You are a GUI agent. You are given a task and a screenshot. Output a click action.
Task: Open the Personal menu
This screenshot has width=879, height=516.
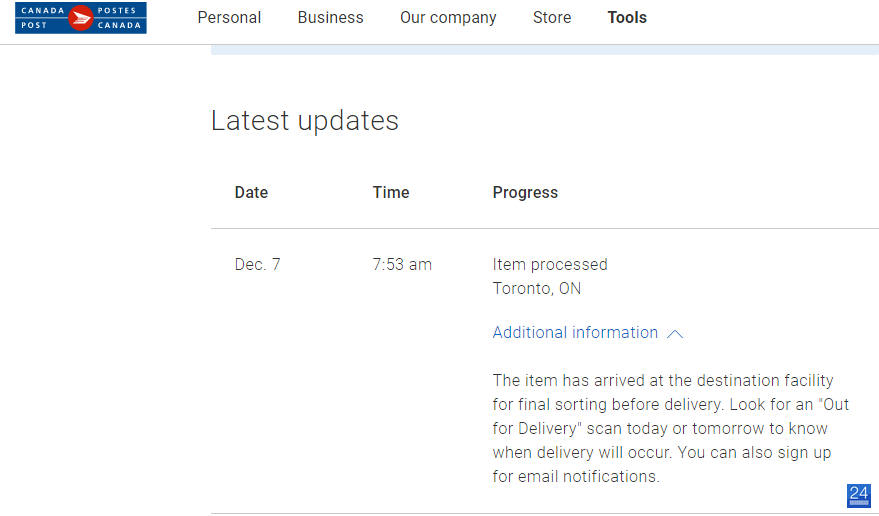point(229,18)
